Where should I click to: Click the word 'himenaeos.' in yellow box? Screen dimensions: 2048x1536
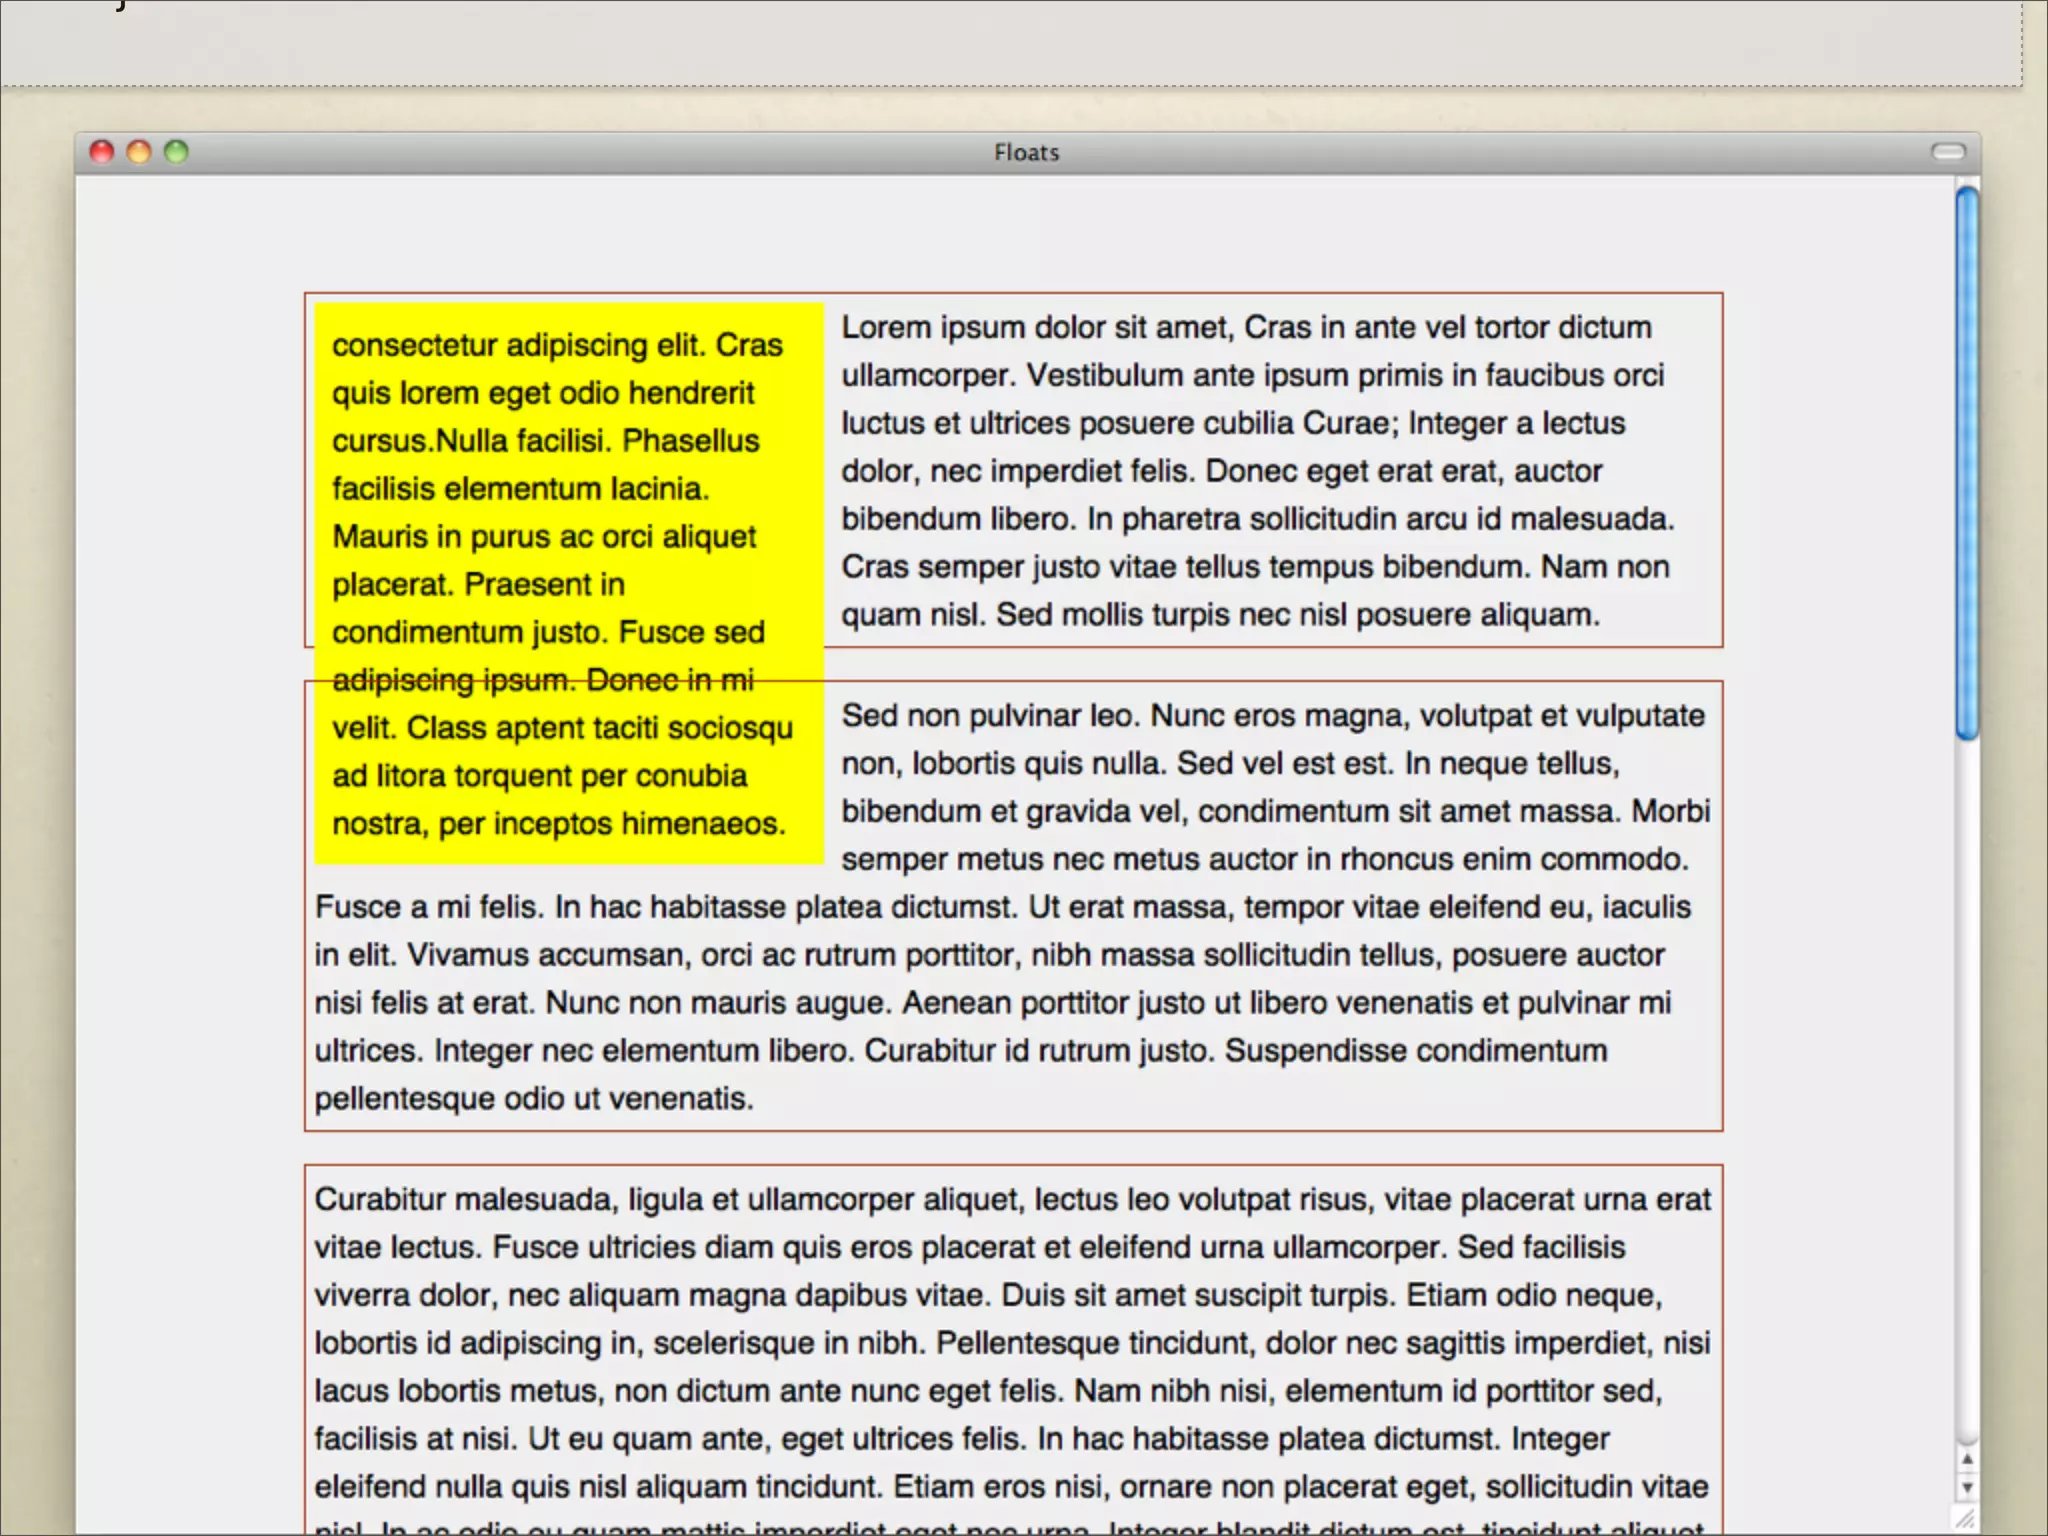(x=703, y=824)
